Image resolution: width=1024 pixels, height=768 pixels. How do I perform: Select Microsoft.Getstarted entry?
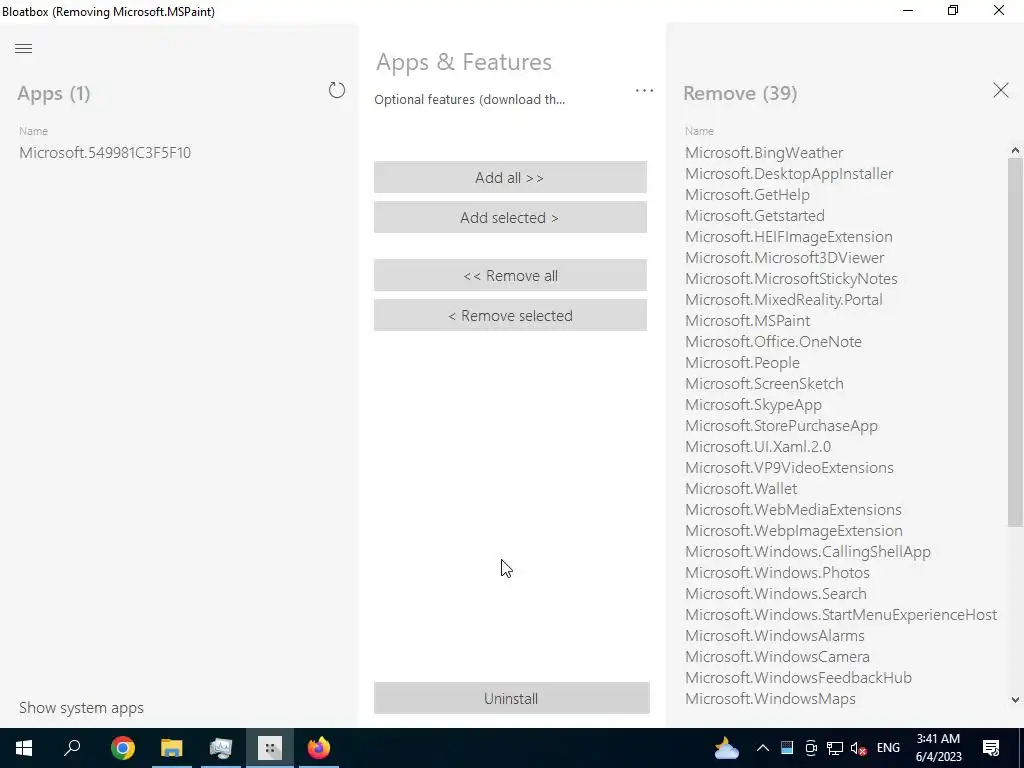pos(754,216)
